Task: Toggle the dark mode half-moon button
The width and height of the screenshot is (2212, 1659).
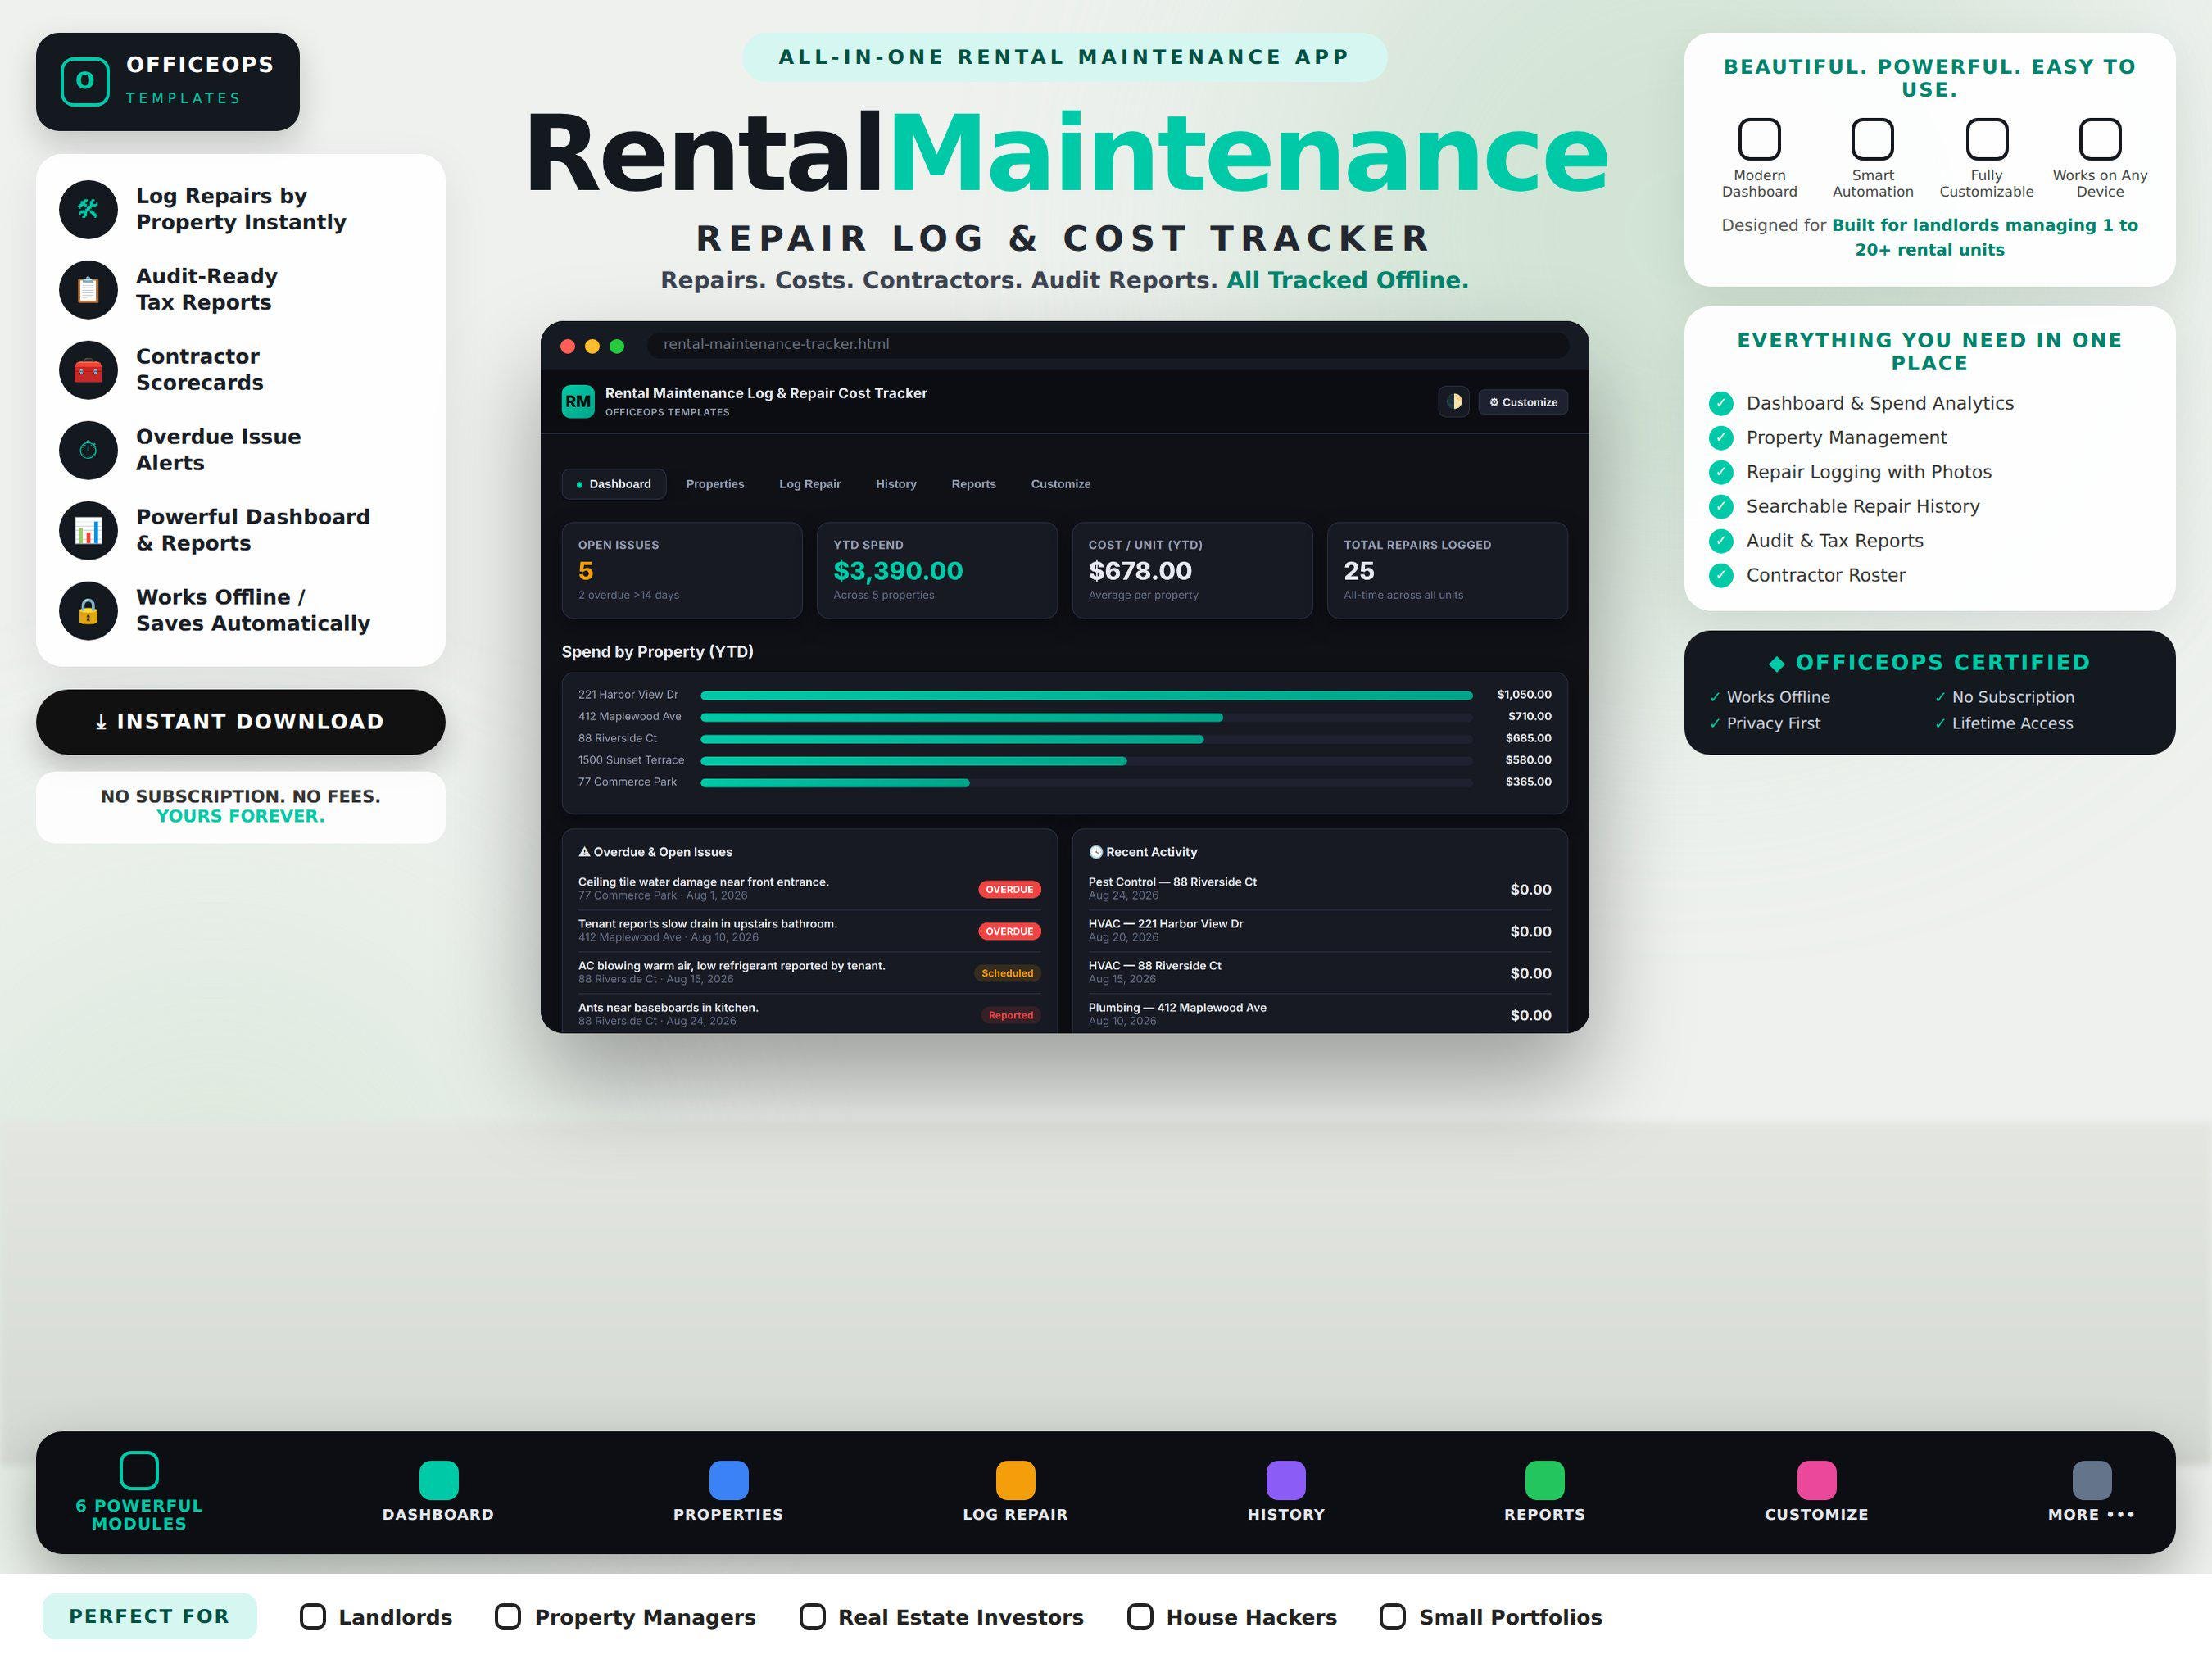Action: 1453,401
